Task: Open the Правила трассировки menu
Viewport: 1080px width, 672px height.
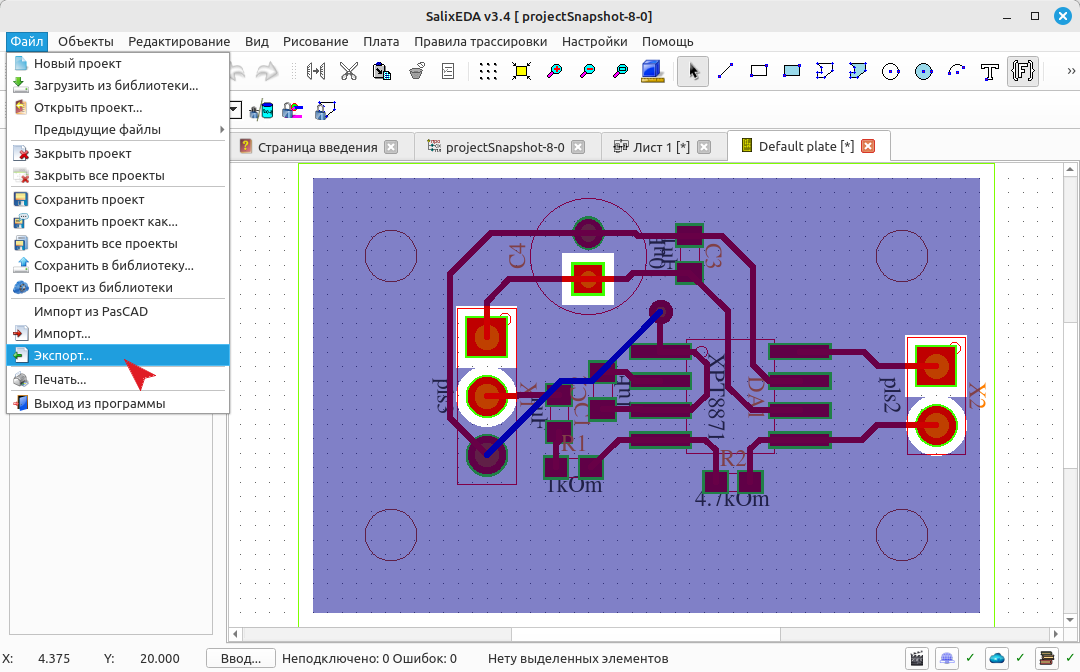Action: pyautogui.click(x=480, y=41)
